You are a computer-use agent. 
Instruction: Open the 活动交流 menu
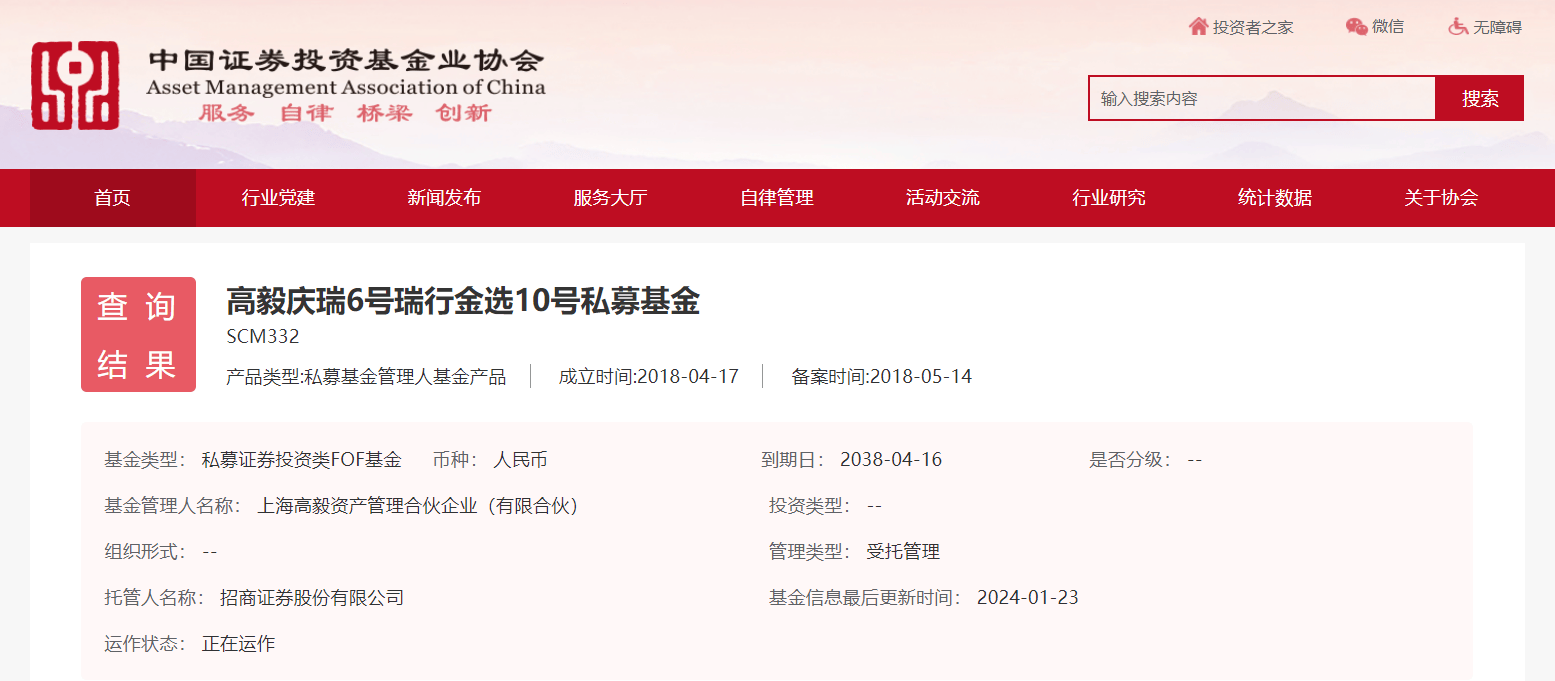(x=940, y=198)
